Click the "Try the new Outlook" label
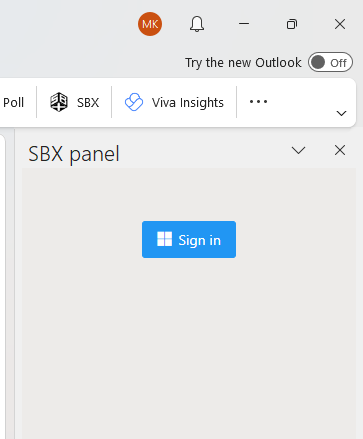Viewport: 363px width, 439px height. tap(243, 63)
